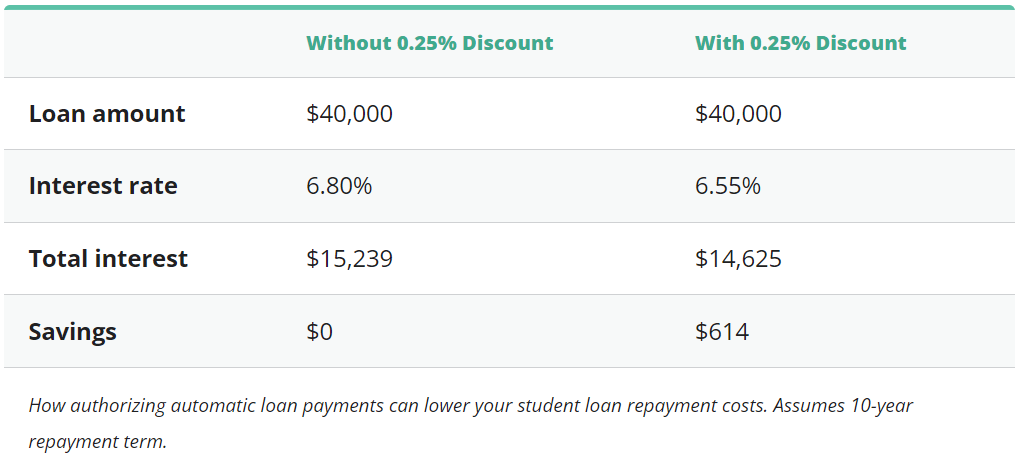Click the green bar atop the table
The image size is (1020, 465).
(509, 7)
